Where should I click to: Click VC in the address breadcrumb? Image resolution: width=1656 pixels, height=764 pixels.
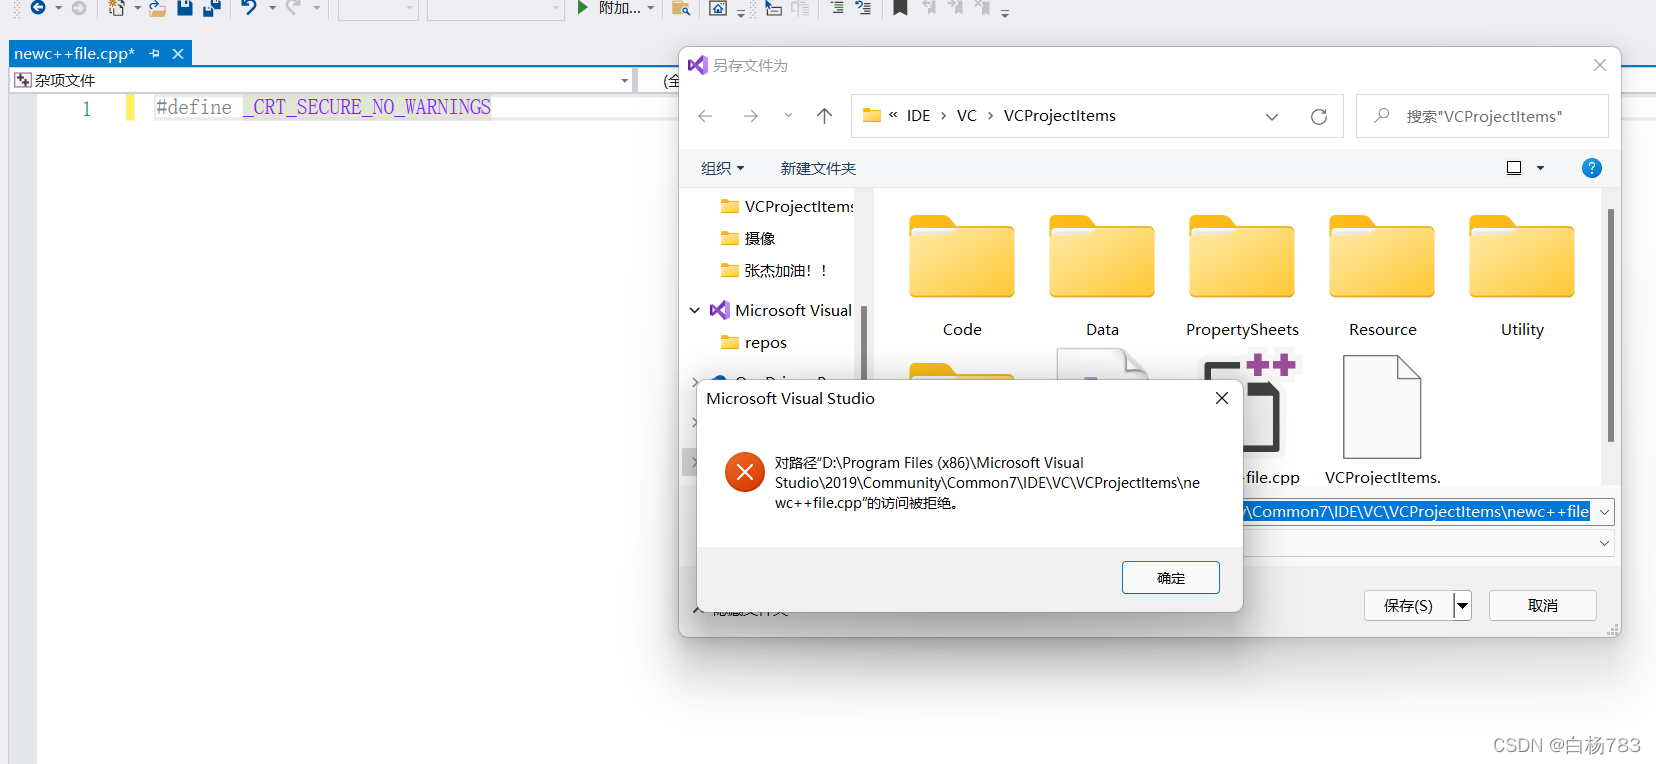click(x=966, y=116)
